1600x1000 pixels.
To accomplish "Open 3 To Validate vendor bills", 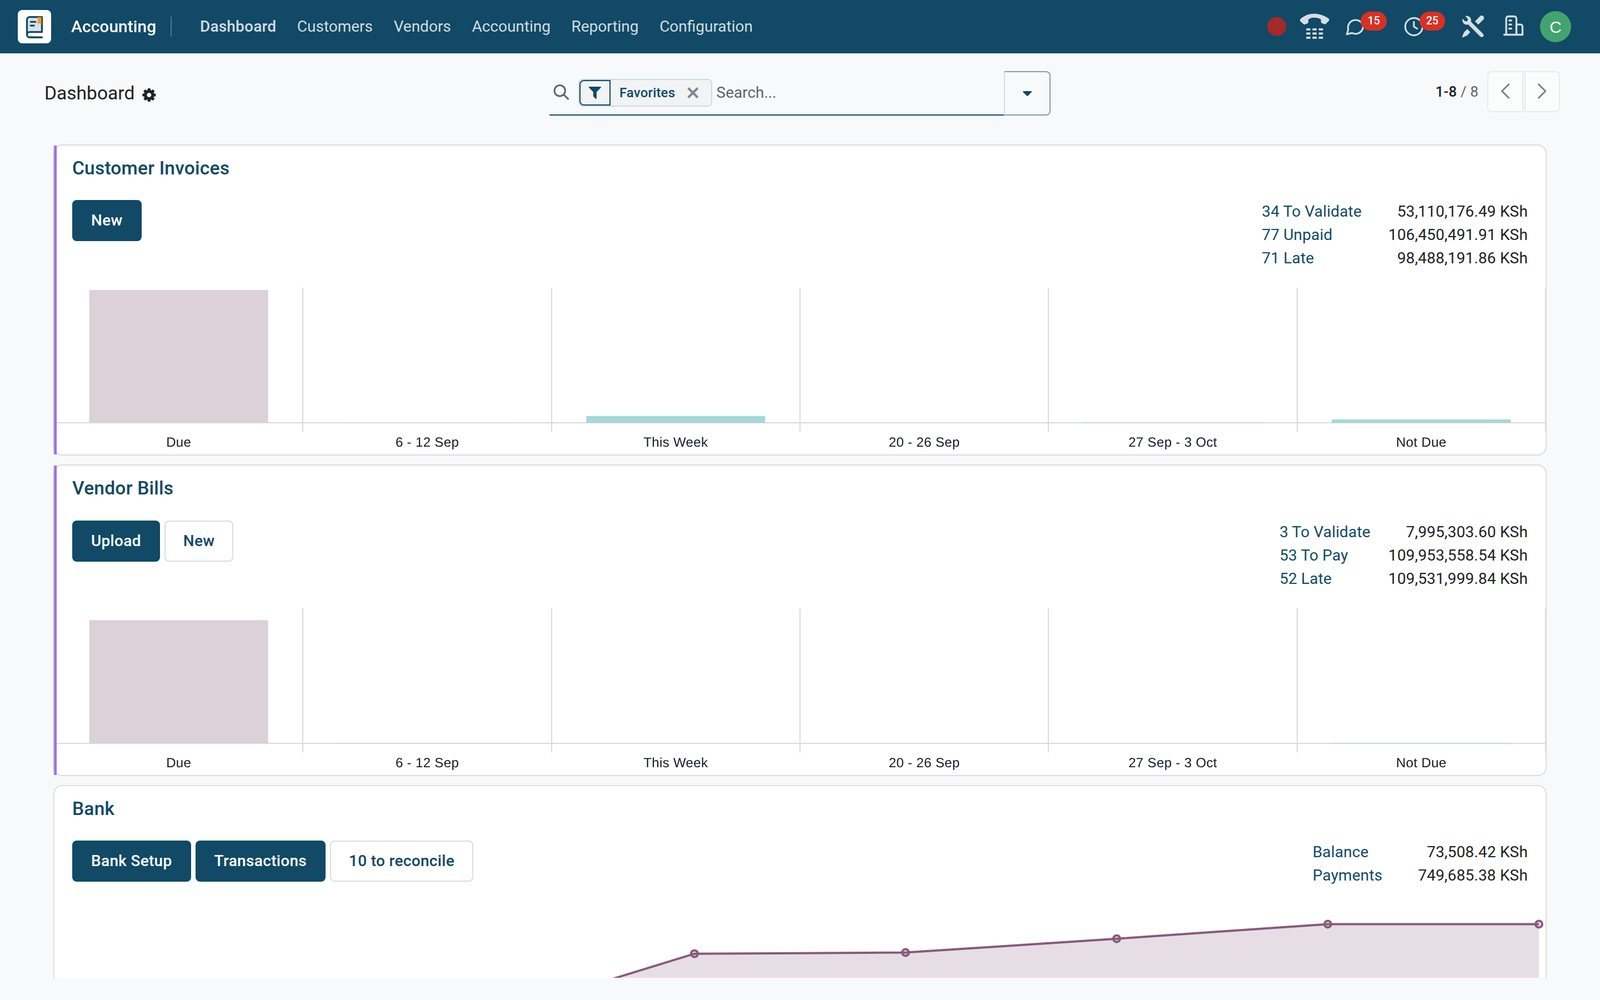I will (x=1325, y=532).
